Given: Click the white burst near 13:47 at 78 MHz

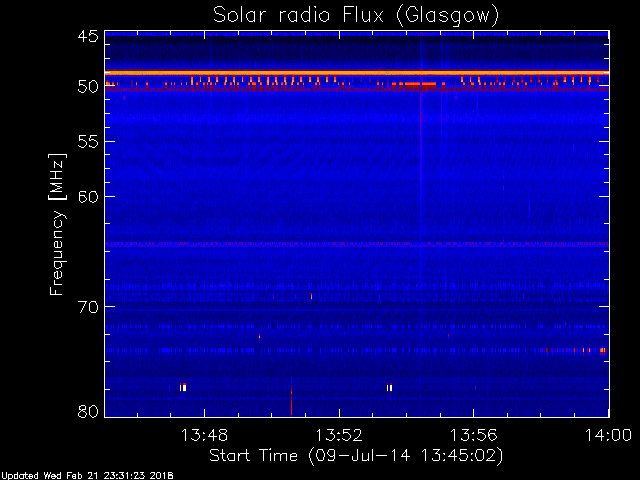Looking at the screenshot, I should coord(183,387).
